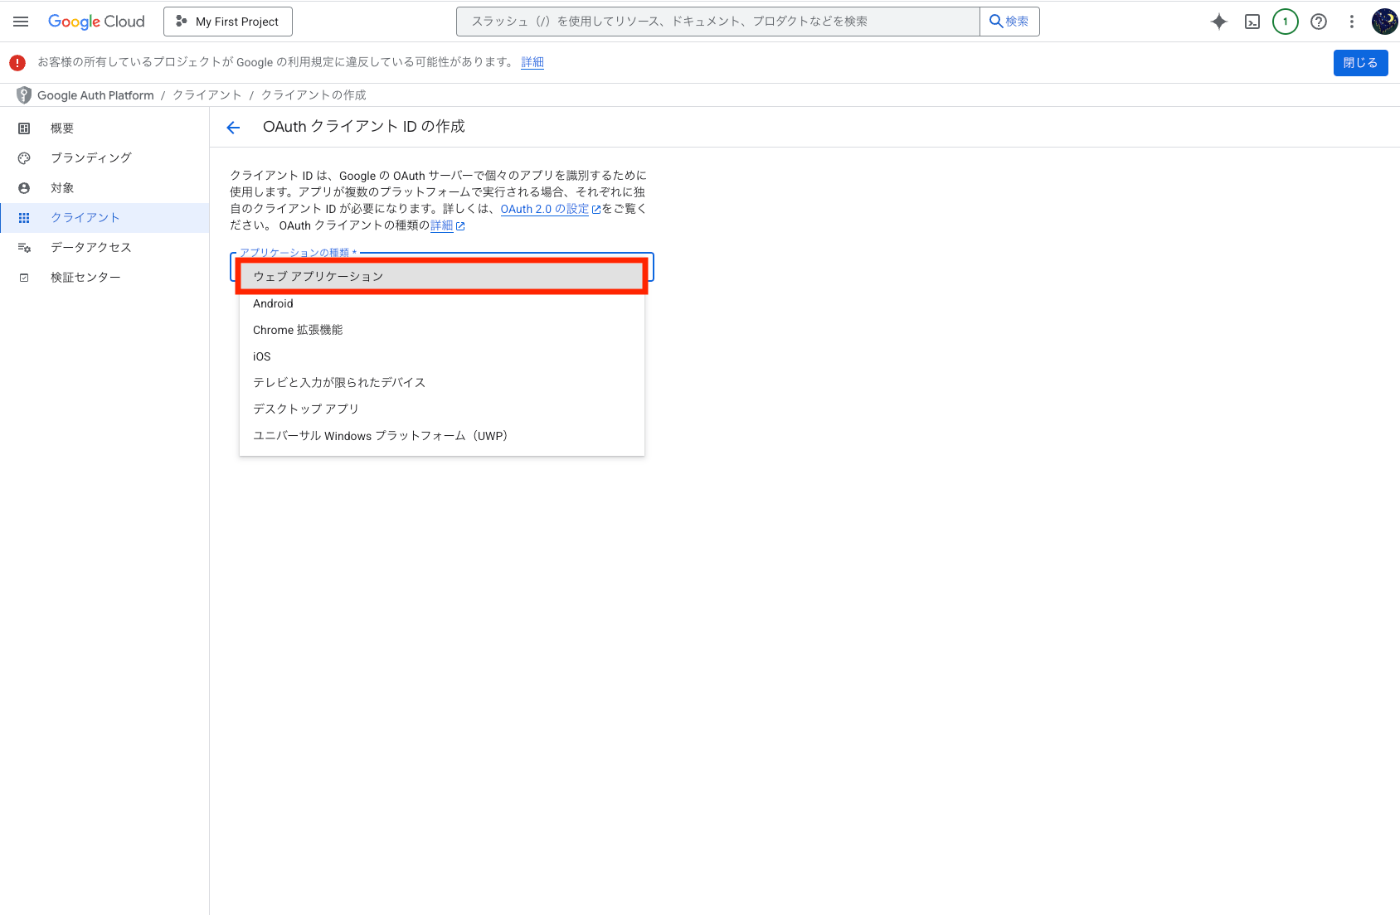
Task: Click the Google Cloud logo
Action: pos(96,21)
